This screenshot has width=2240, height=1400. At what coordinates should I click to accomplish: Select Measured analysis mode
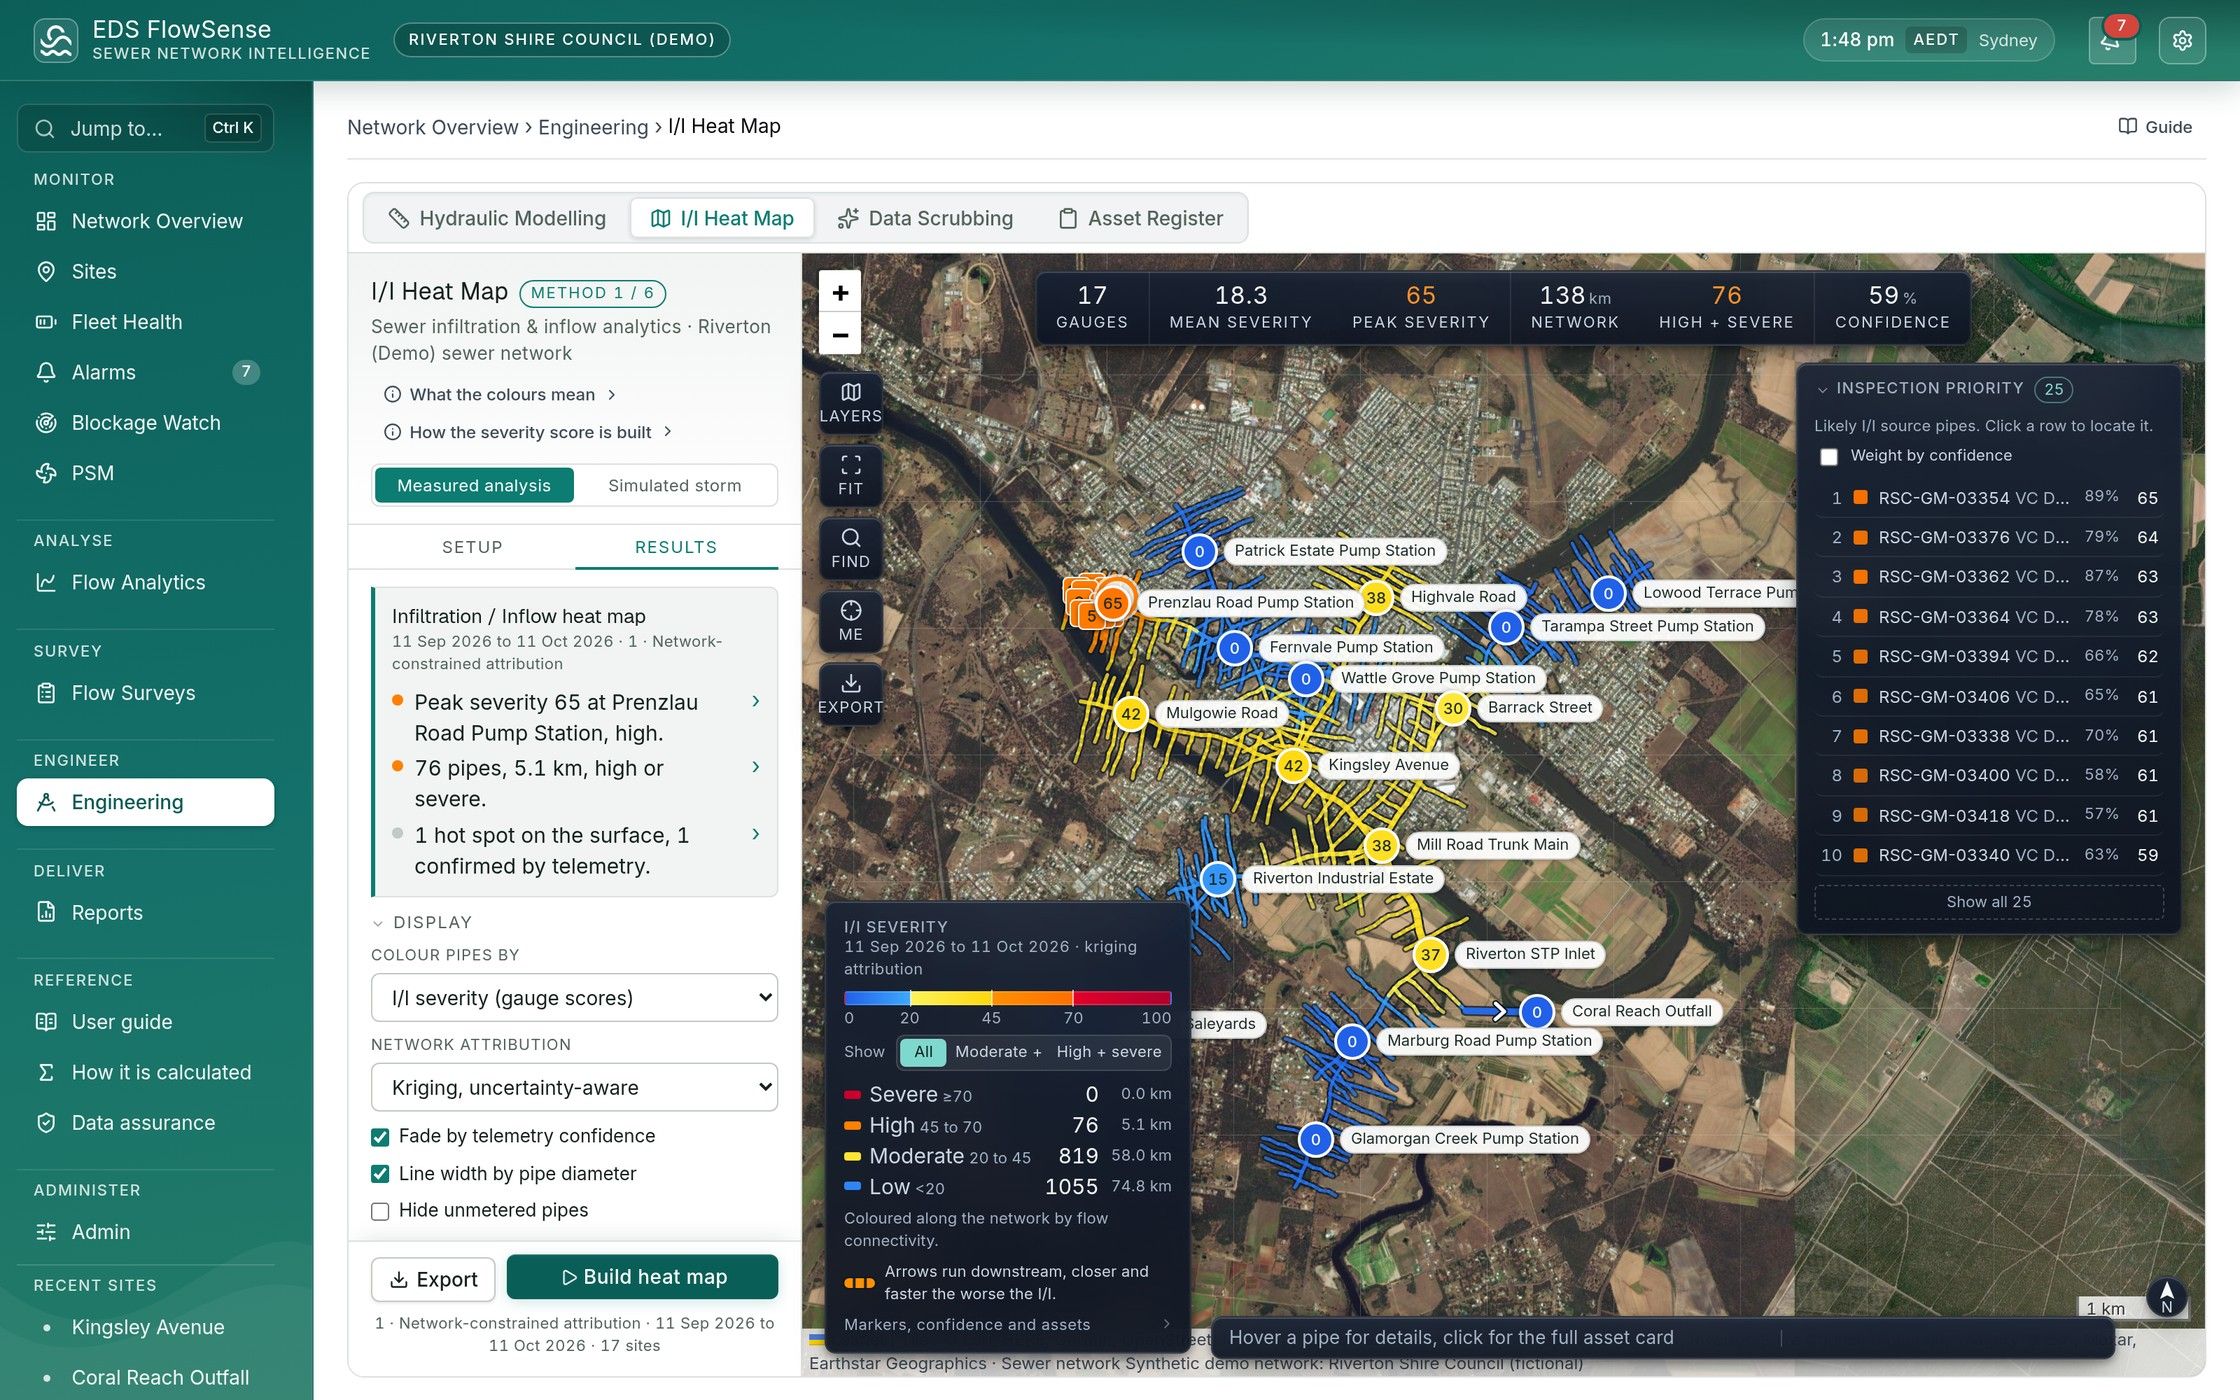coord(474,485)
